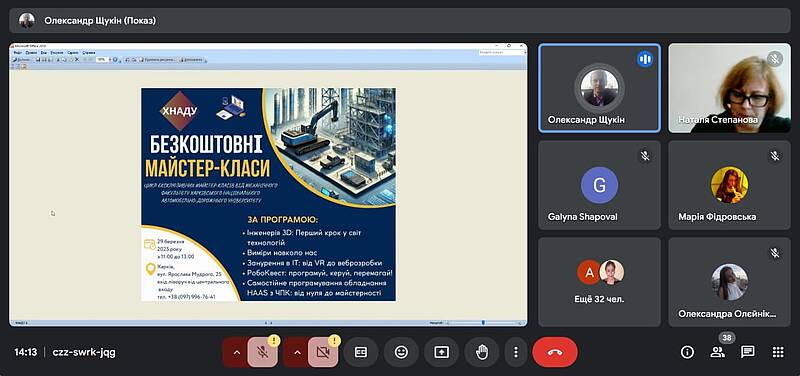Toggle the muted microphone button
Viewport: 800px width, 376px height.
(263, 352)
